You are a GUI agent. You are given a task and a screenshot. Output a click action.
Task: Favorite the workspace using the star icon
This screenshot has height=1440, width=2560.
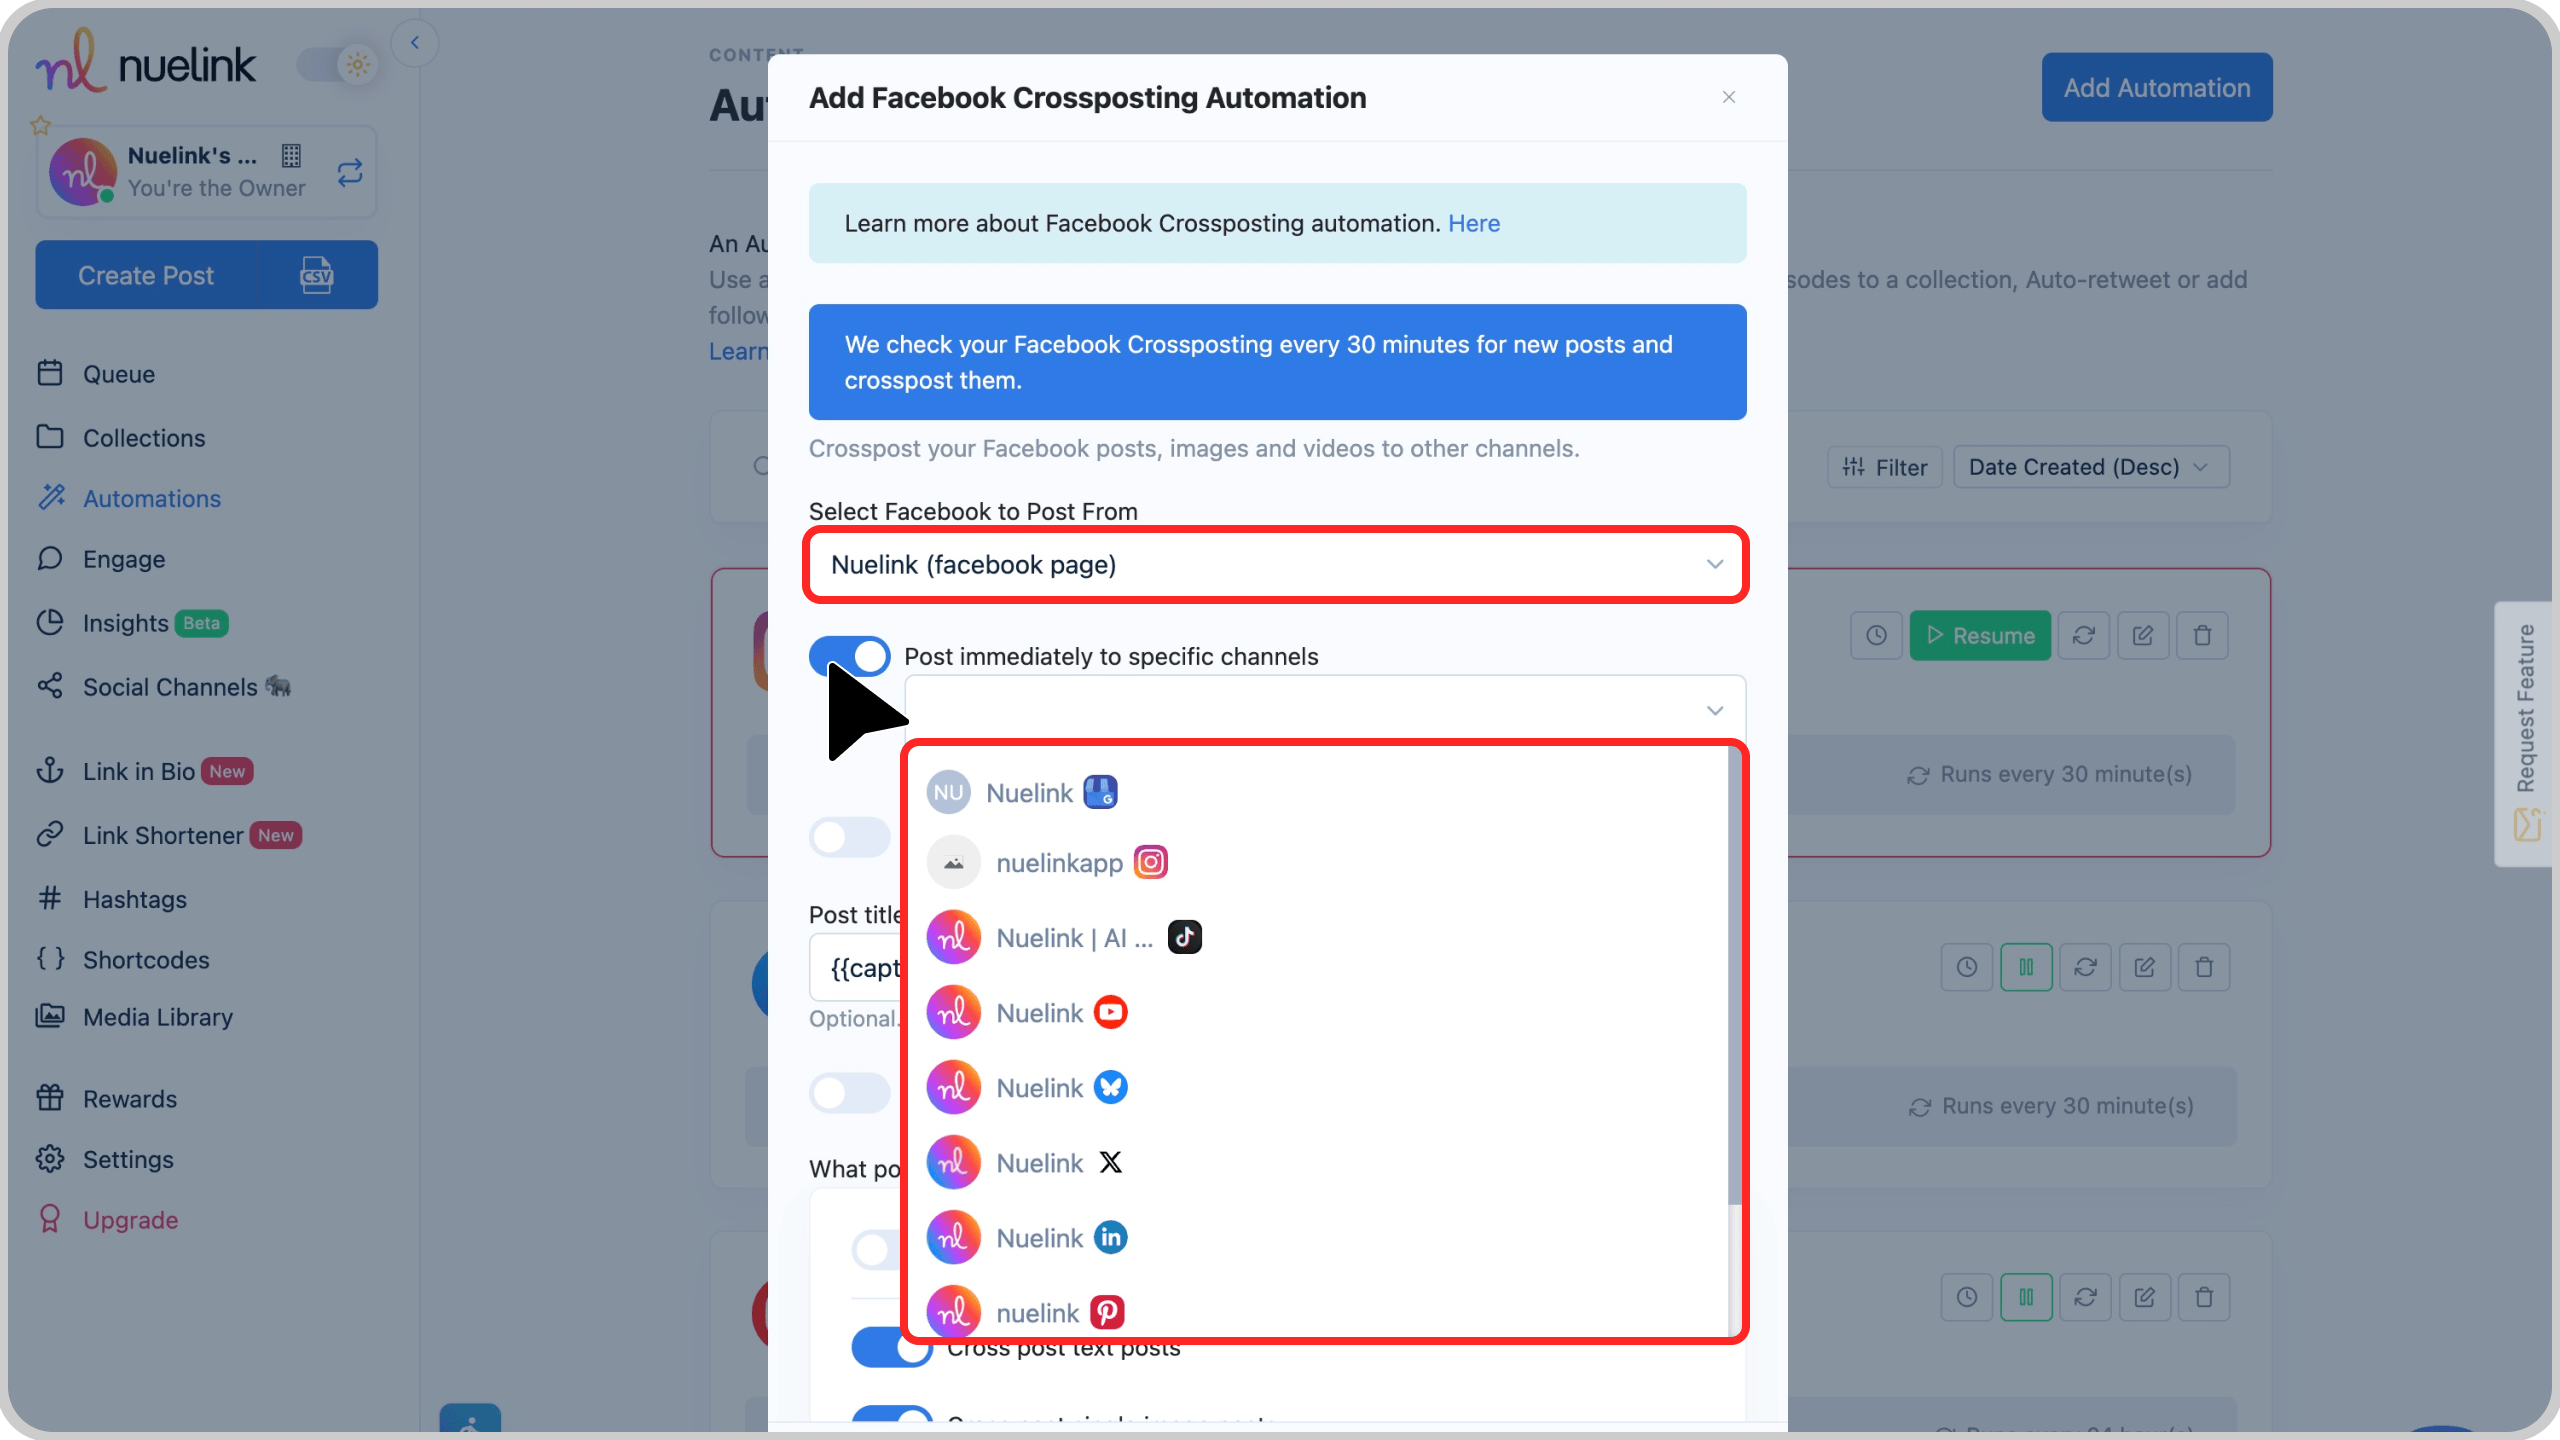(40, 124)
